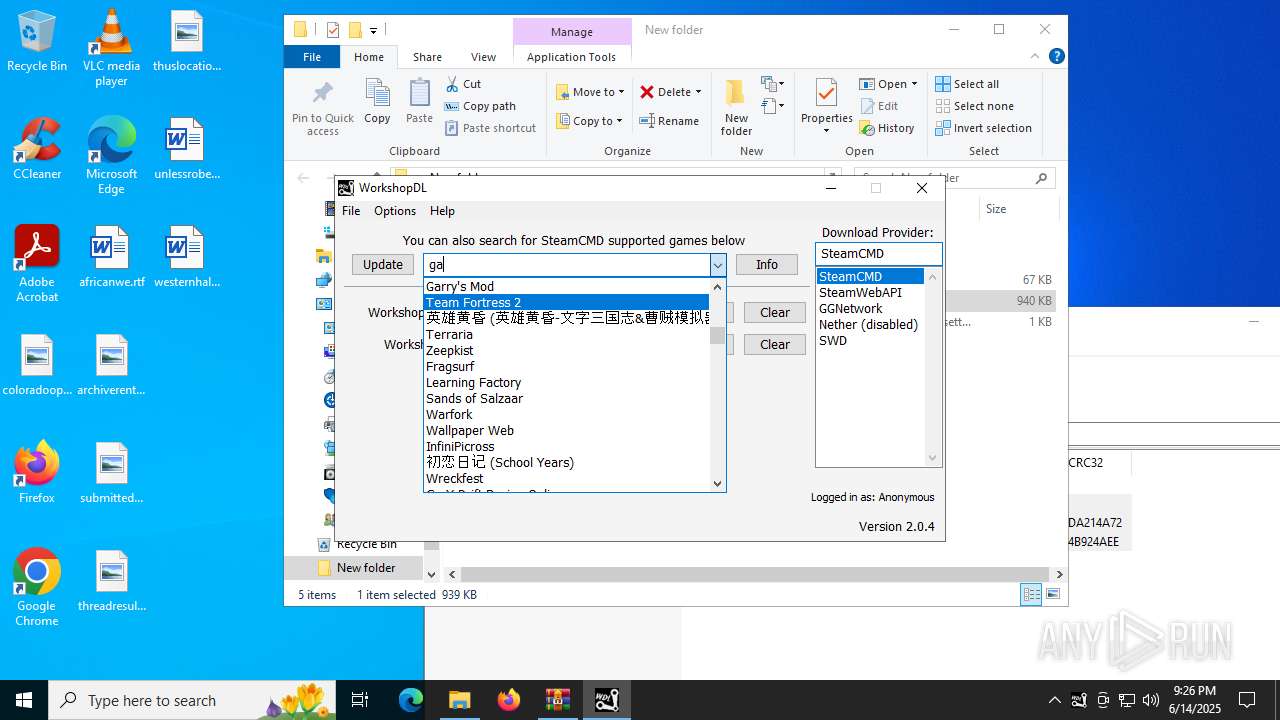Viewport: 1280px width, 720px height.
Task: Click Select all in ribbon
Action: (967, 84)
